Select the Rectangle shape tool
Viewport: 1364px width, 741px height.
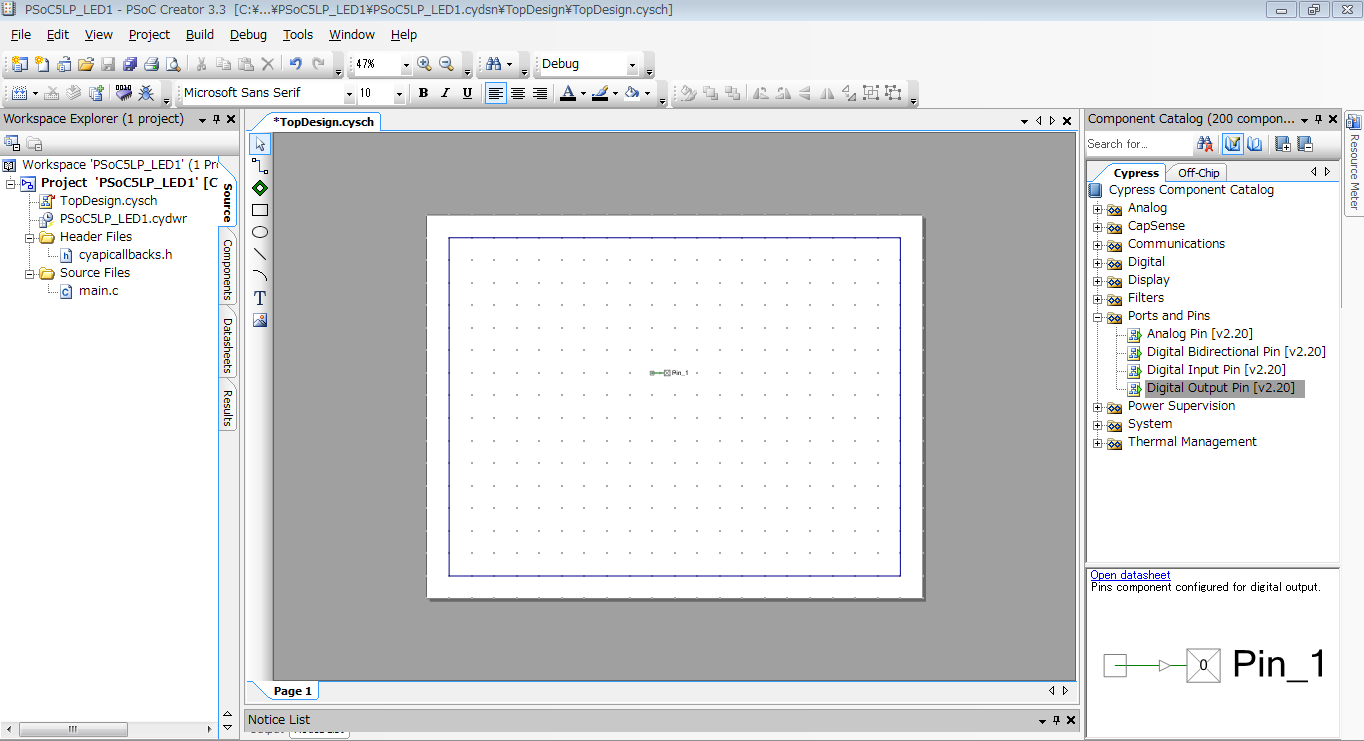point(260,210)
